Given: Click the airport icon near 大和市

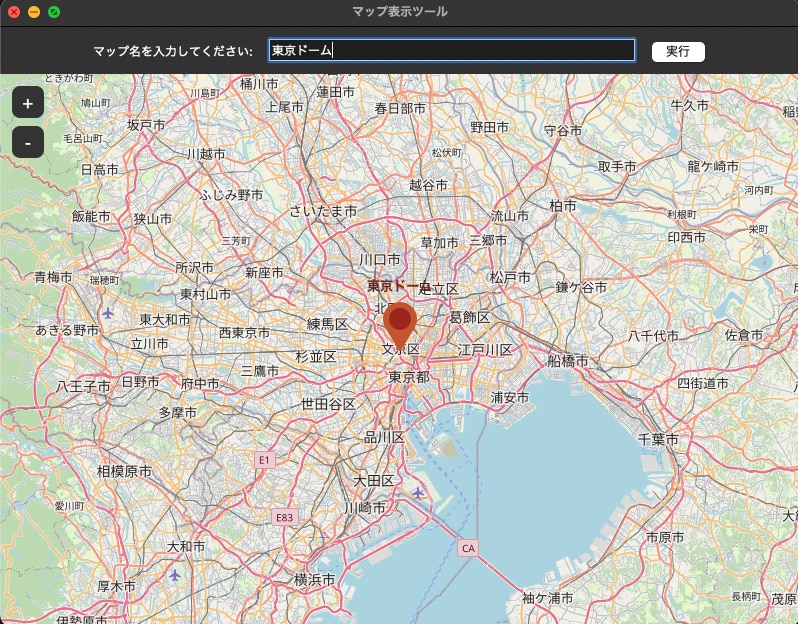Looking at the screenshot, I should 175,575.
